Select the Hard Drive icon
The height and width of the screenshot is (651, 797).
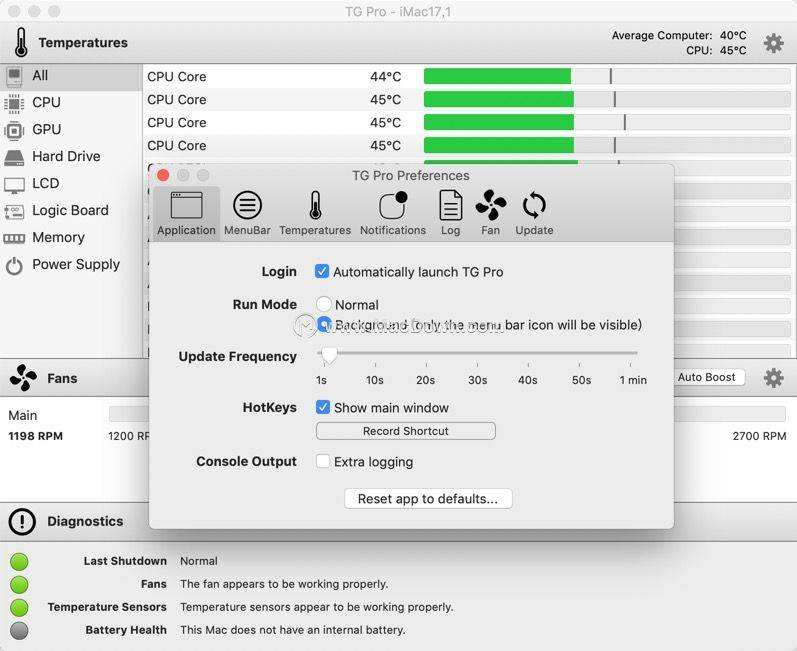click(14, 157)
